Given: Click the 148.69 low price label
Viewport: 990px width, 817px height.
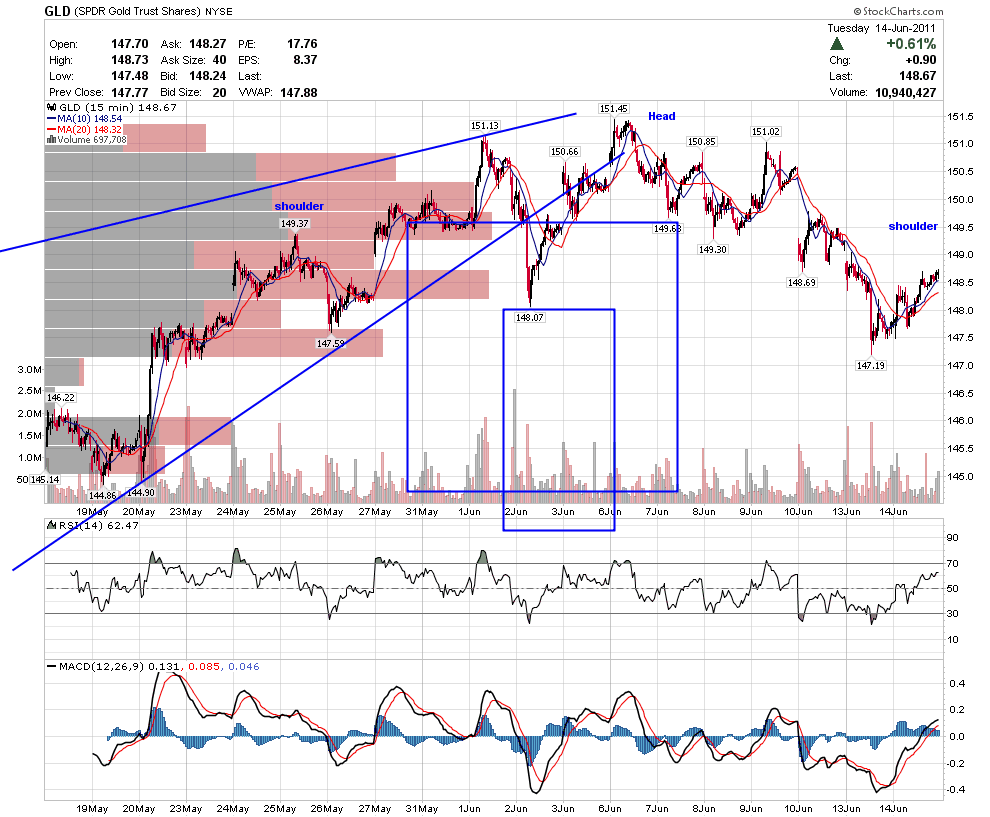Looking at the screenshot, I should [802, 283].
